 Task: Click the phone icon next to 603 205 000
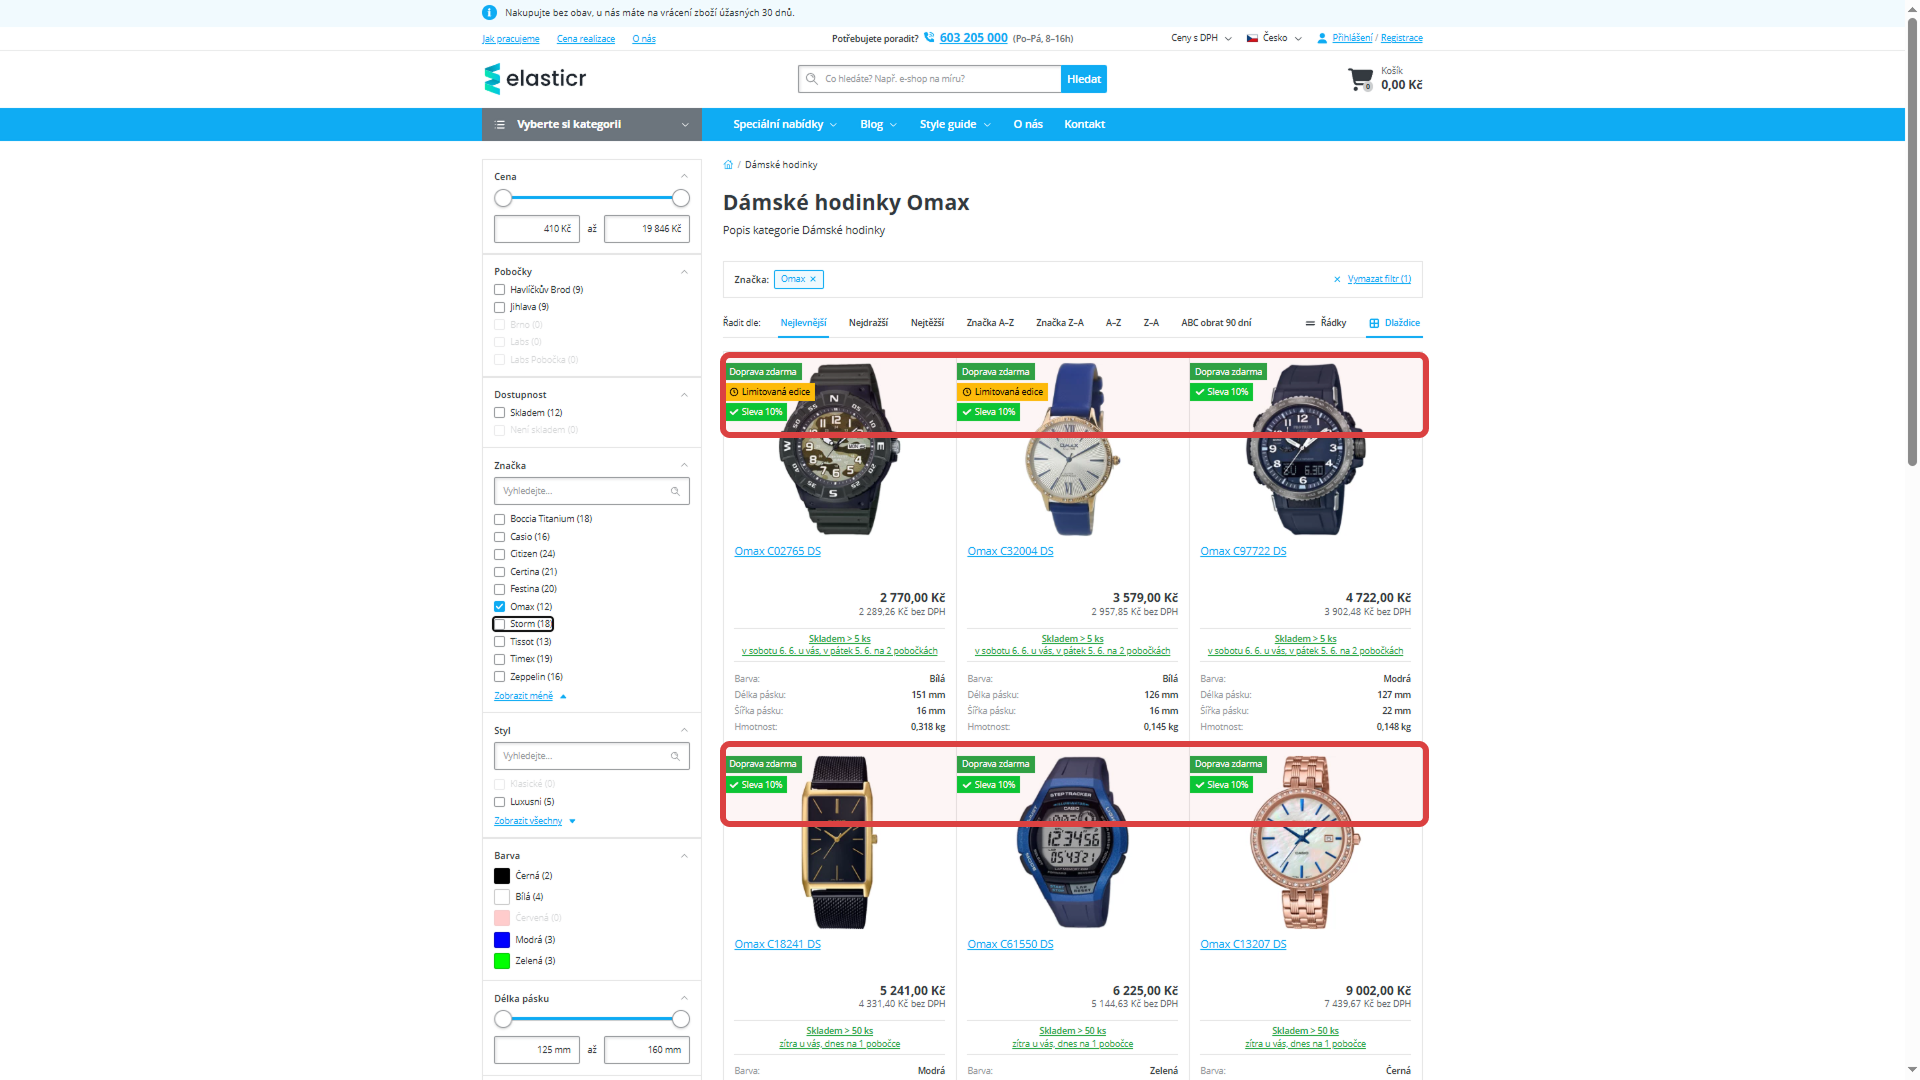tap(929, 37)
